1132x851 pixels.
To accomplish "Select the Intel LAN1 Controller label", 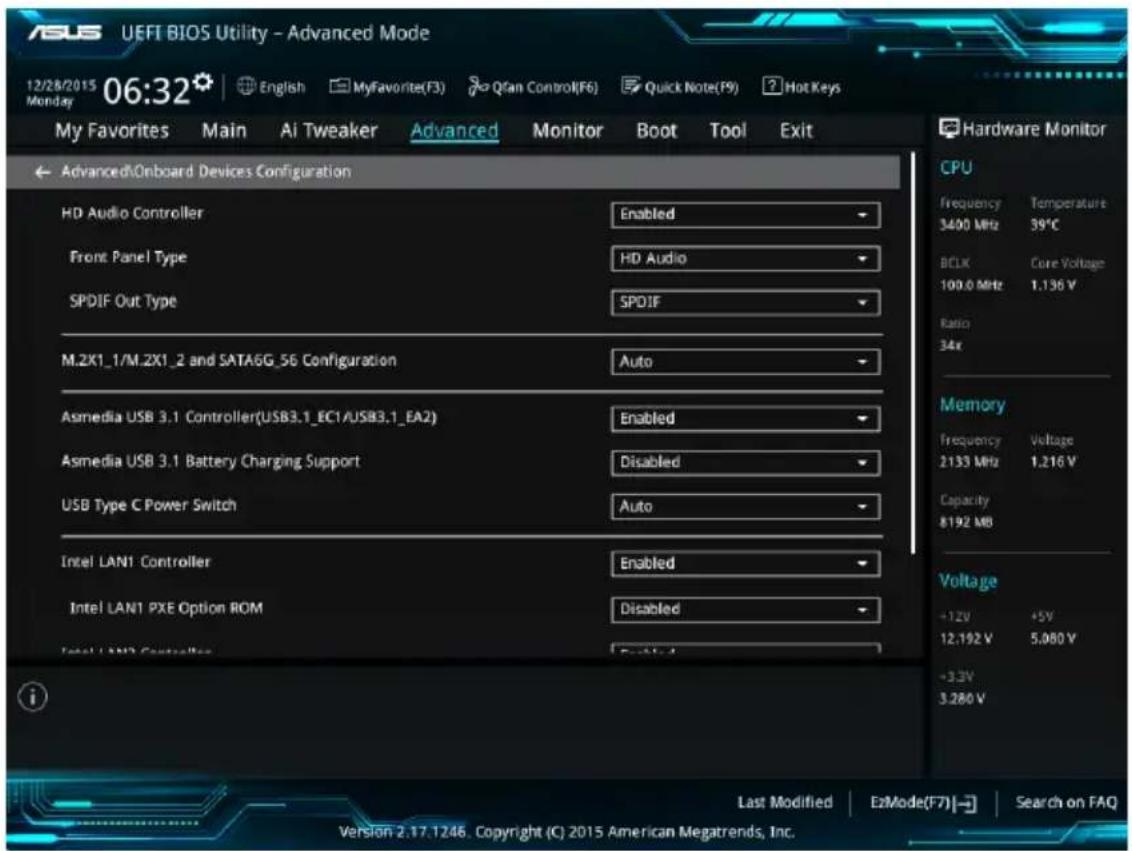I will (x=136, y=562).
